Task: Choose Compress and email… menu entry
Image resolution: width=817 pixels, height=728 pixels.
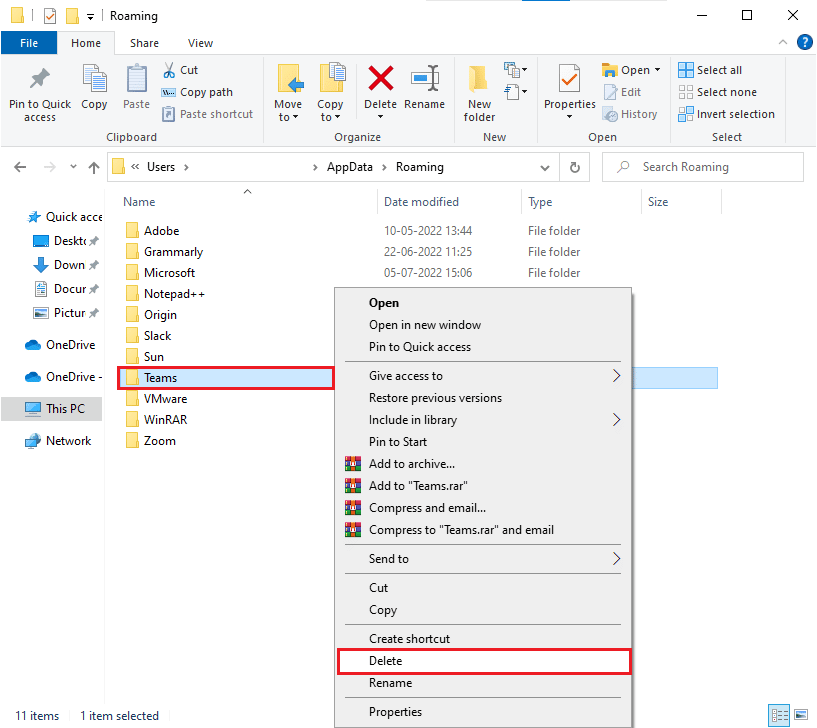Action: (x=427, y=508)
